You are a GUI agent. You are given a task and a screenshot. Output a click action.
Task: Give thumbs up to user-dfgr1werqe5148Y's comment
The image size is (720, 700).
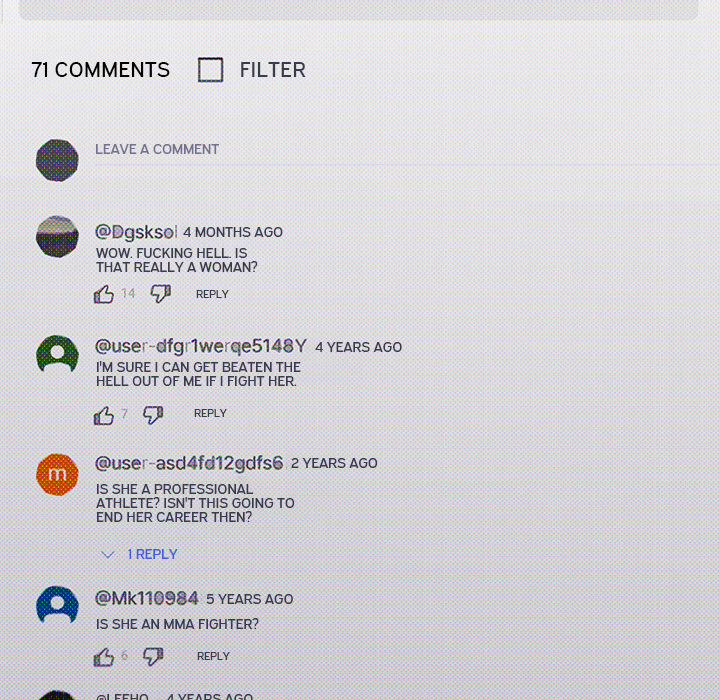[104, 416]
